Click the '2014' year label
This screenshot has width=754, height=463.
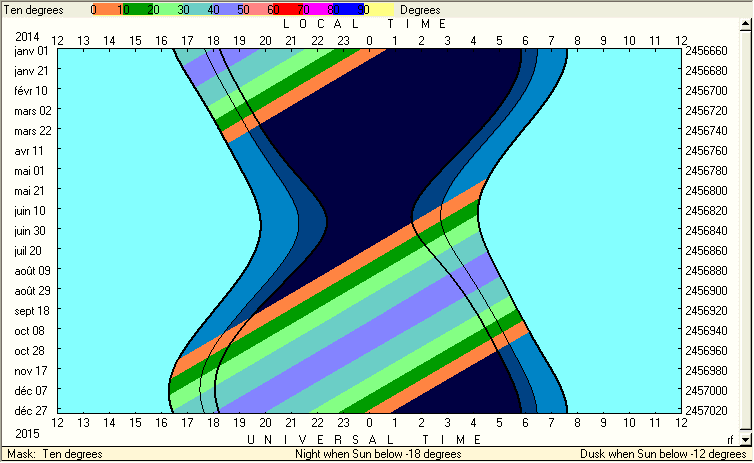coord(27,37)
